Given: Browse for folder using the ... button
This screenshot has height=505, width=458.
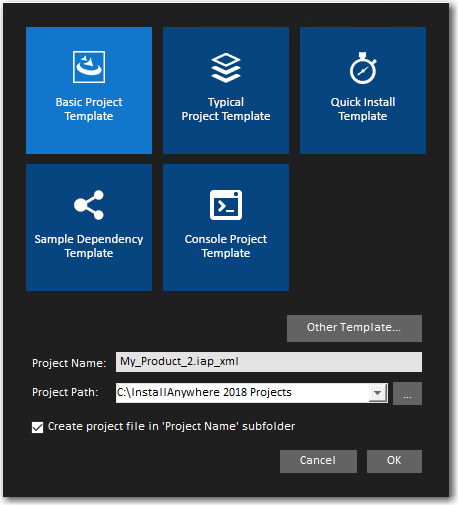Looking at the screenshot, I should click(x=407, y=394).
